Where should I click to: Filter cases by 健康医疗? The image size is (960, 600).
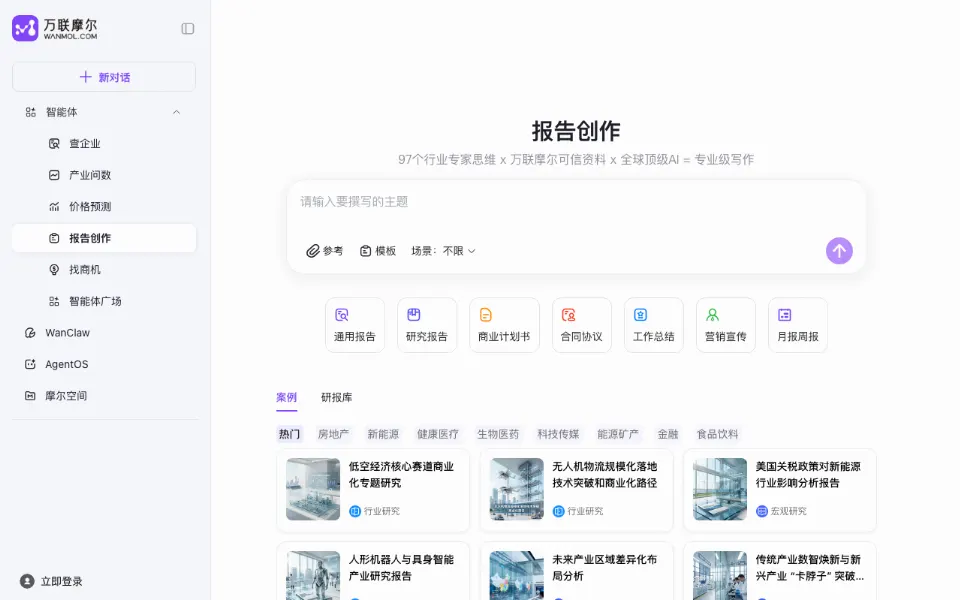(x=438, y=434)
